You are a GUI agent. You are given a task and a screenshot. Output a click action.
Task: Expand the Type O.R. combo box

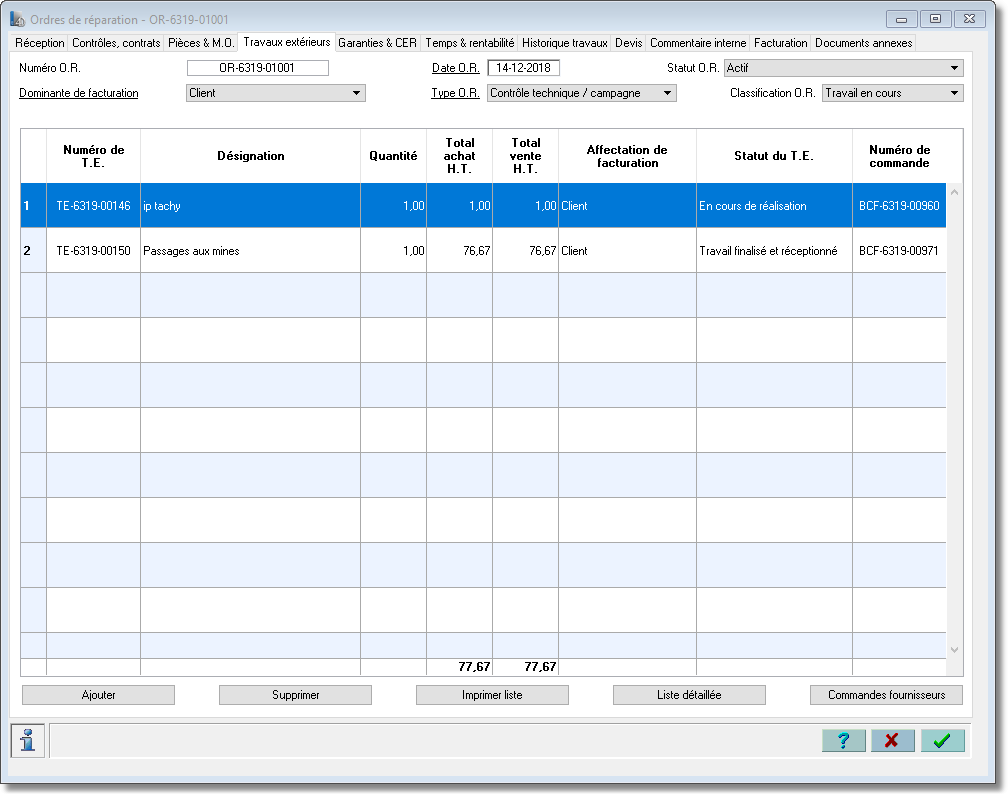[667, 93]
